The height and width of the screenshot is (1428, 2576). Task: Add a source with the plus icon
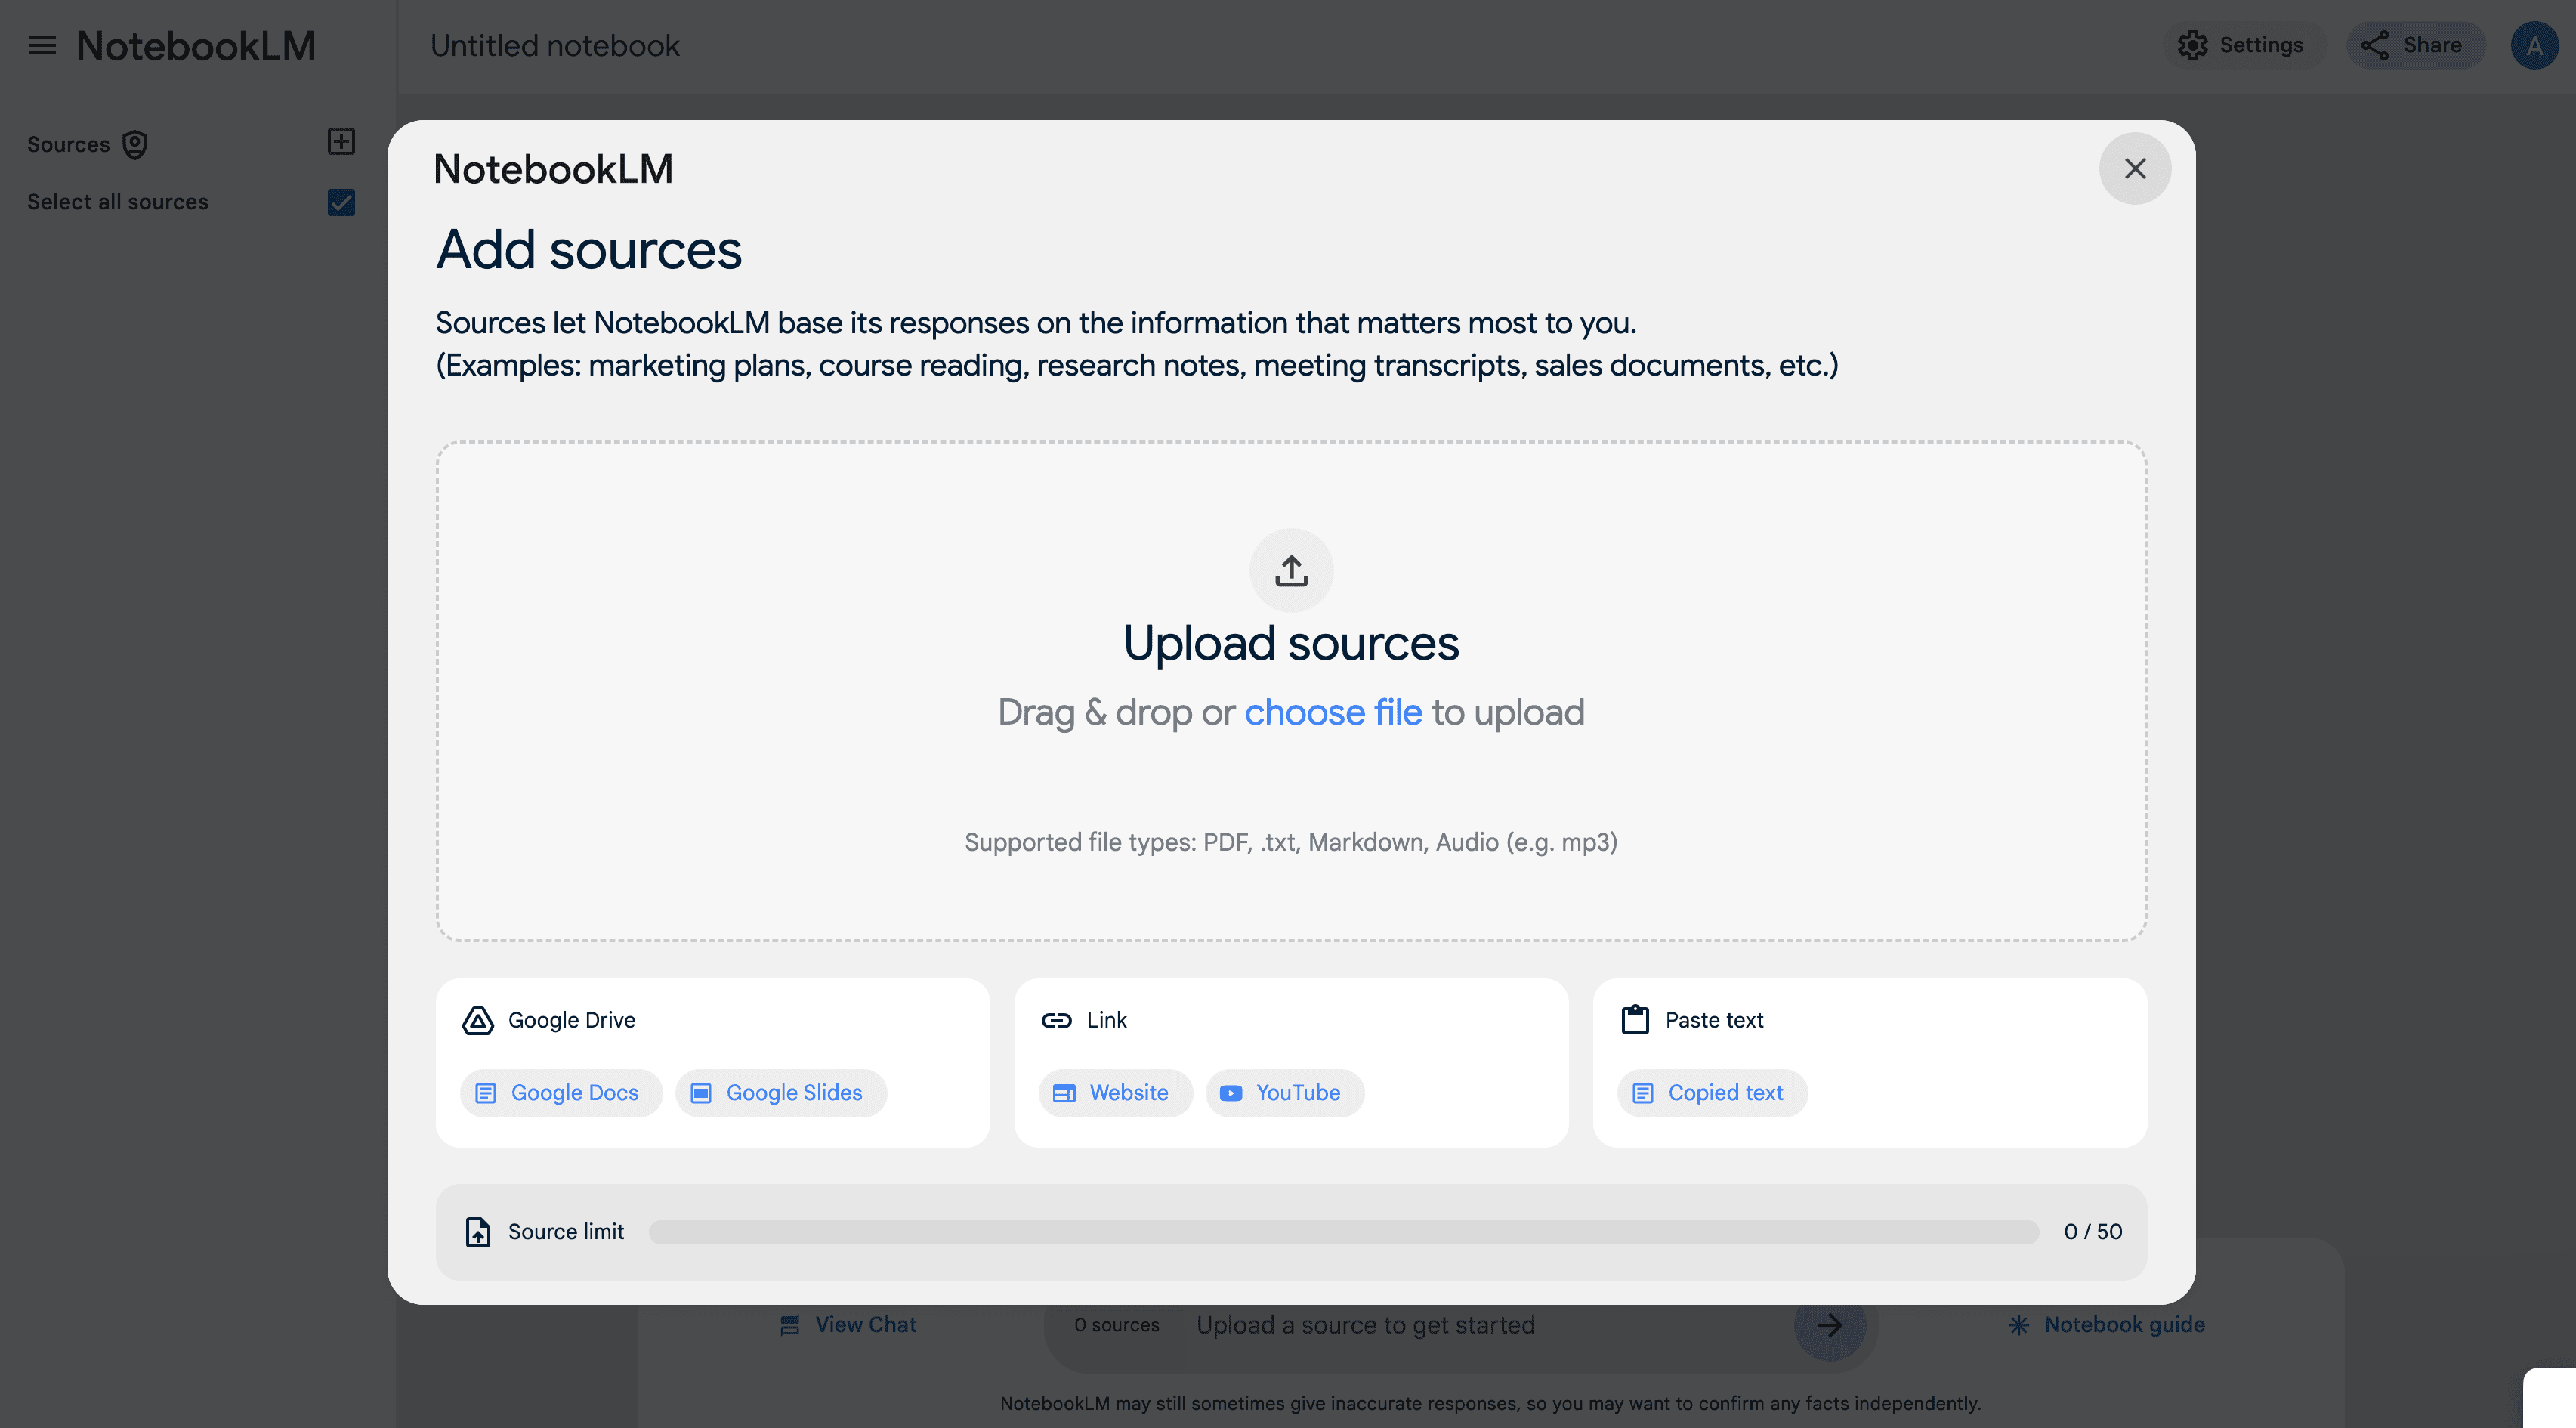click(x=341, y=141)
